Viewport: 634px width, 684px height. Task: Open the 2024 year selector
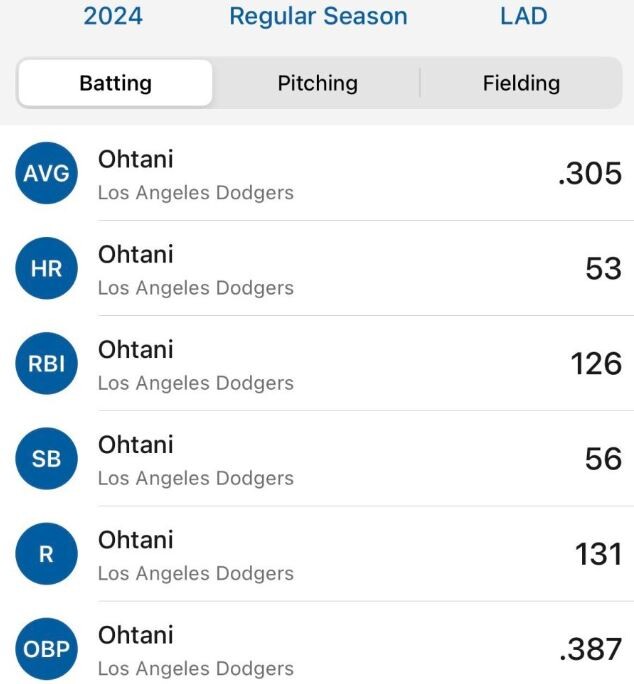(113, 16)
